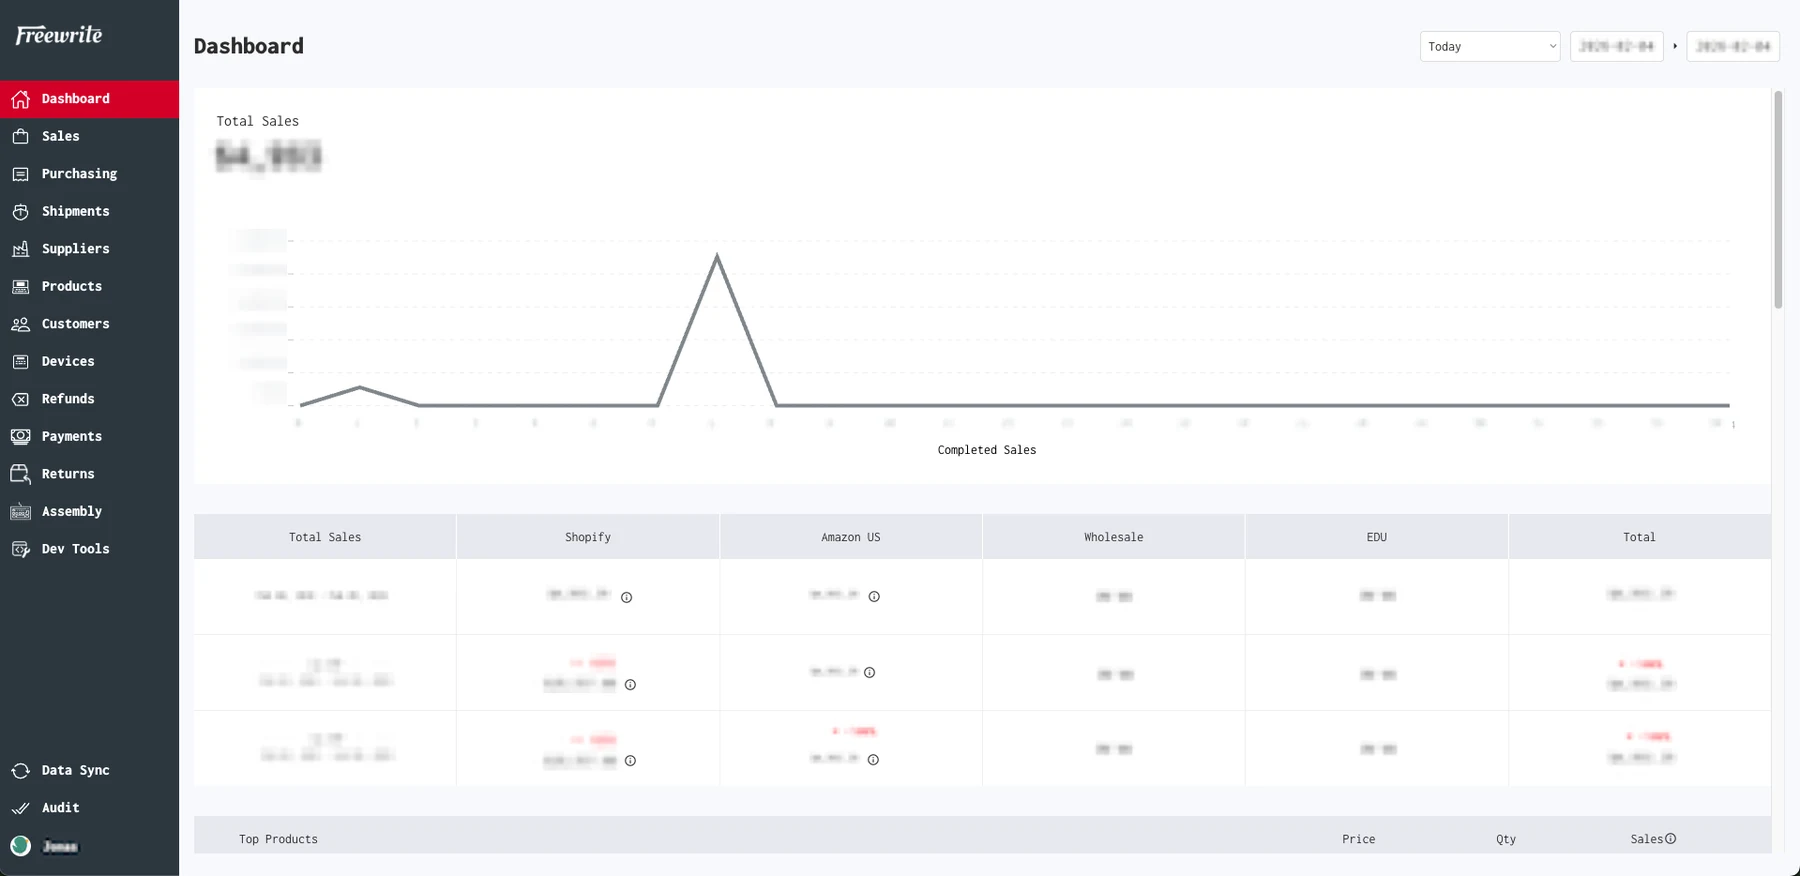Open the Today date range dropdown
Viewport: 1800px width, 876px height.
[1490, 46]
